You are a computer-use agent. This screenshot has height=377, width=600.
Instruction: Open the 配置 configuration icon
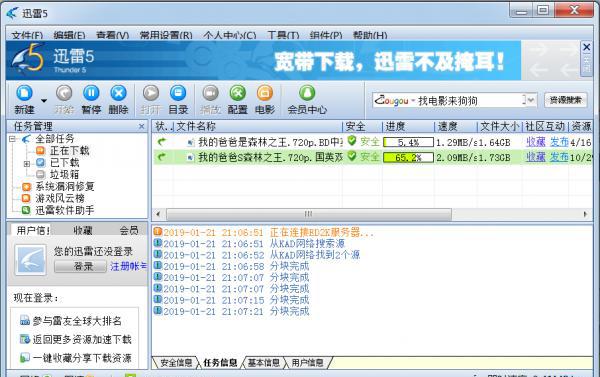click(238, 93)
